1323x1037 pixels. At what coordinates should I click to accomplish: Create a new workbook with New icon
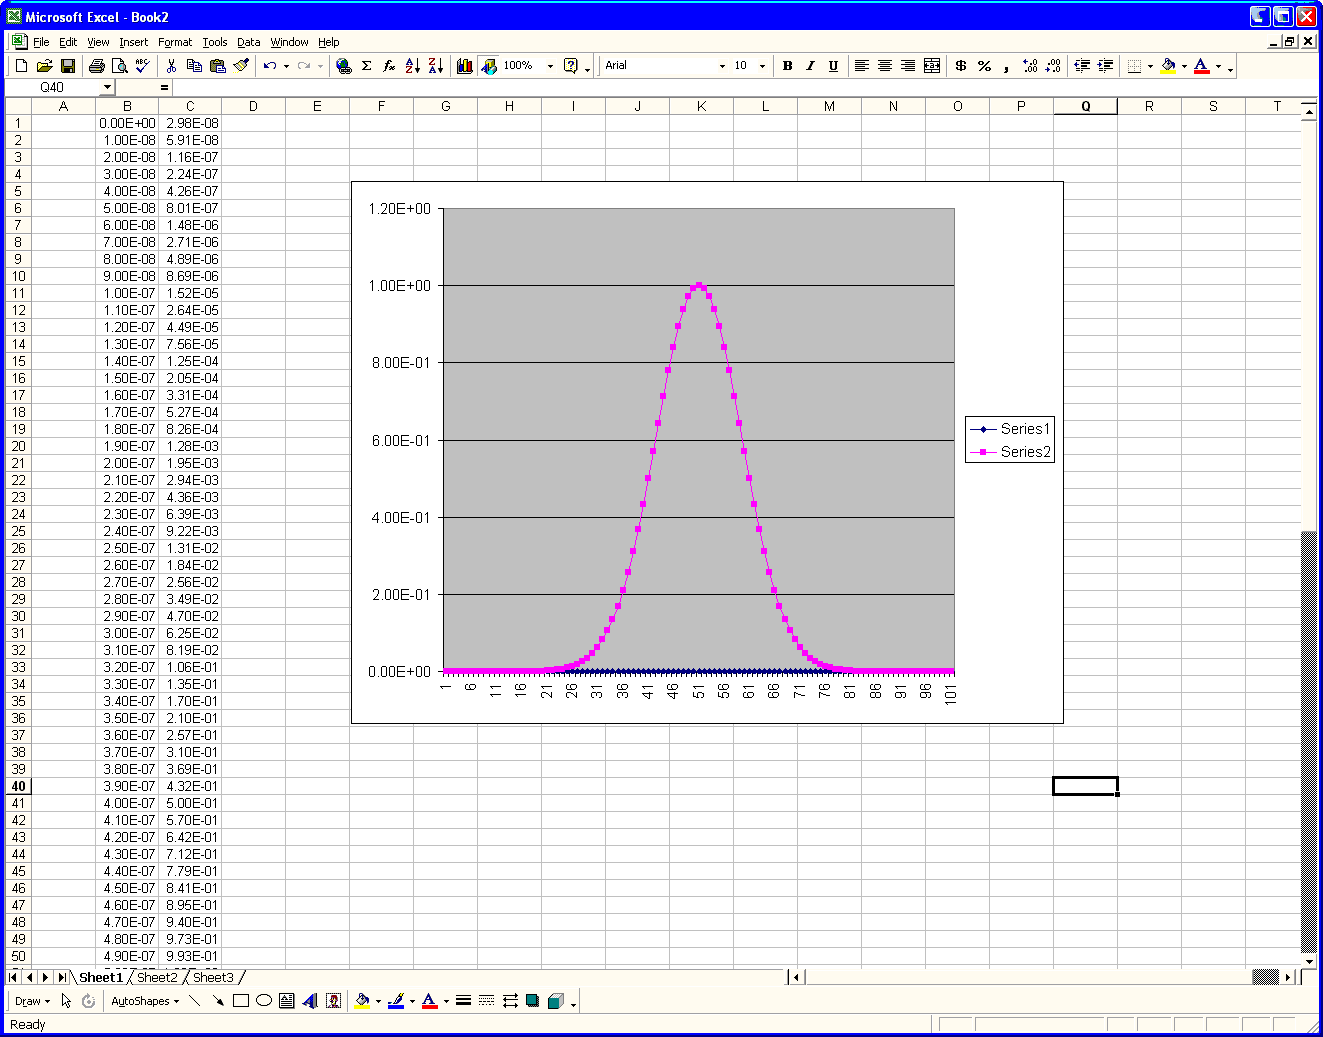tap(21, 66)
